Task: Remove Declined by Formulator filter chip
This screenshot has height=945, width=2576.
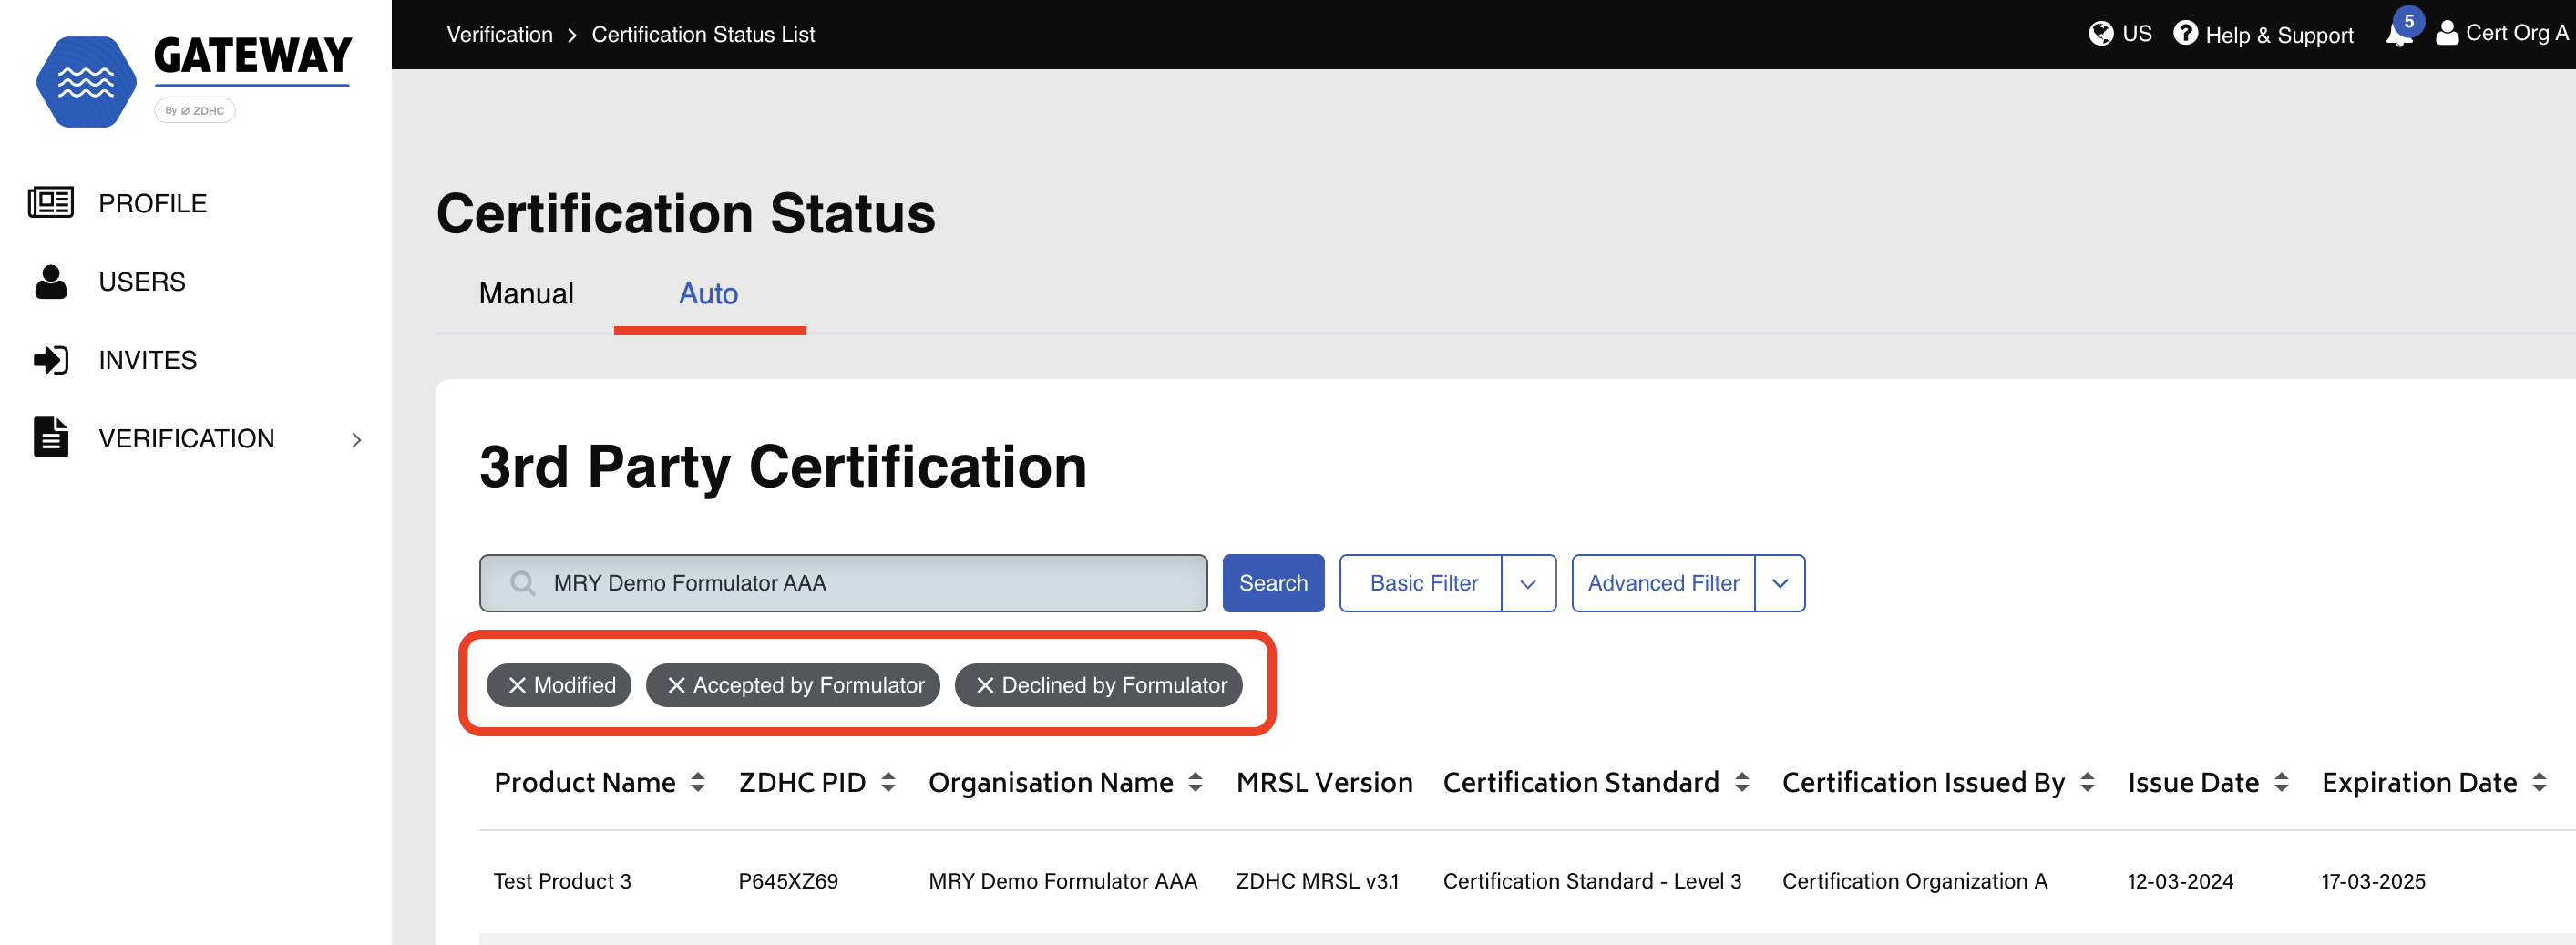Action: (x=985, y=686)
